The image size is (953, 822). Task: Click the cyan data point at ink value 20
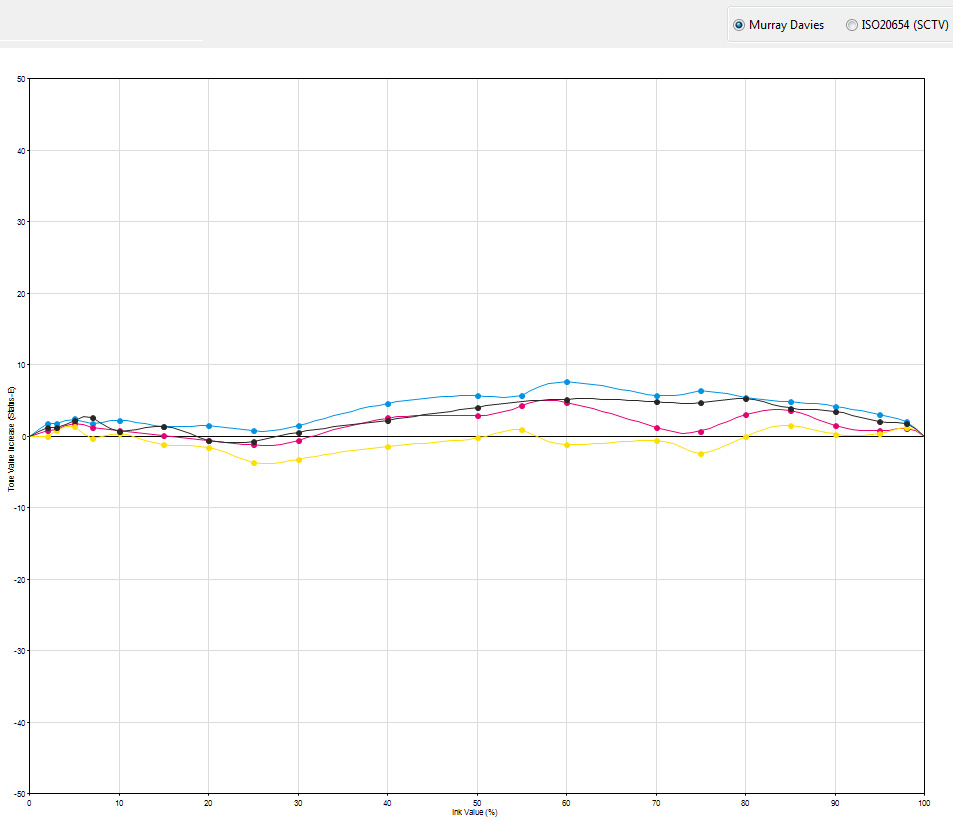209,426
